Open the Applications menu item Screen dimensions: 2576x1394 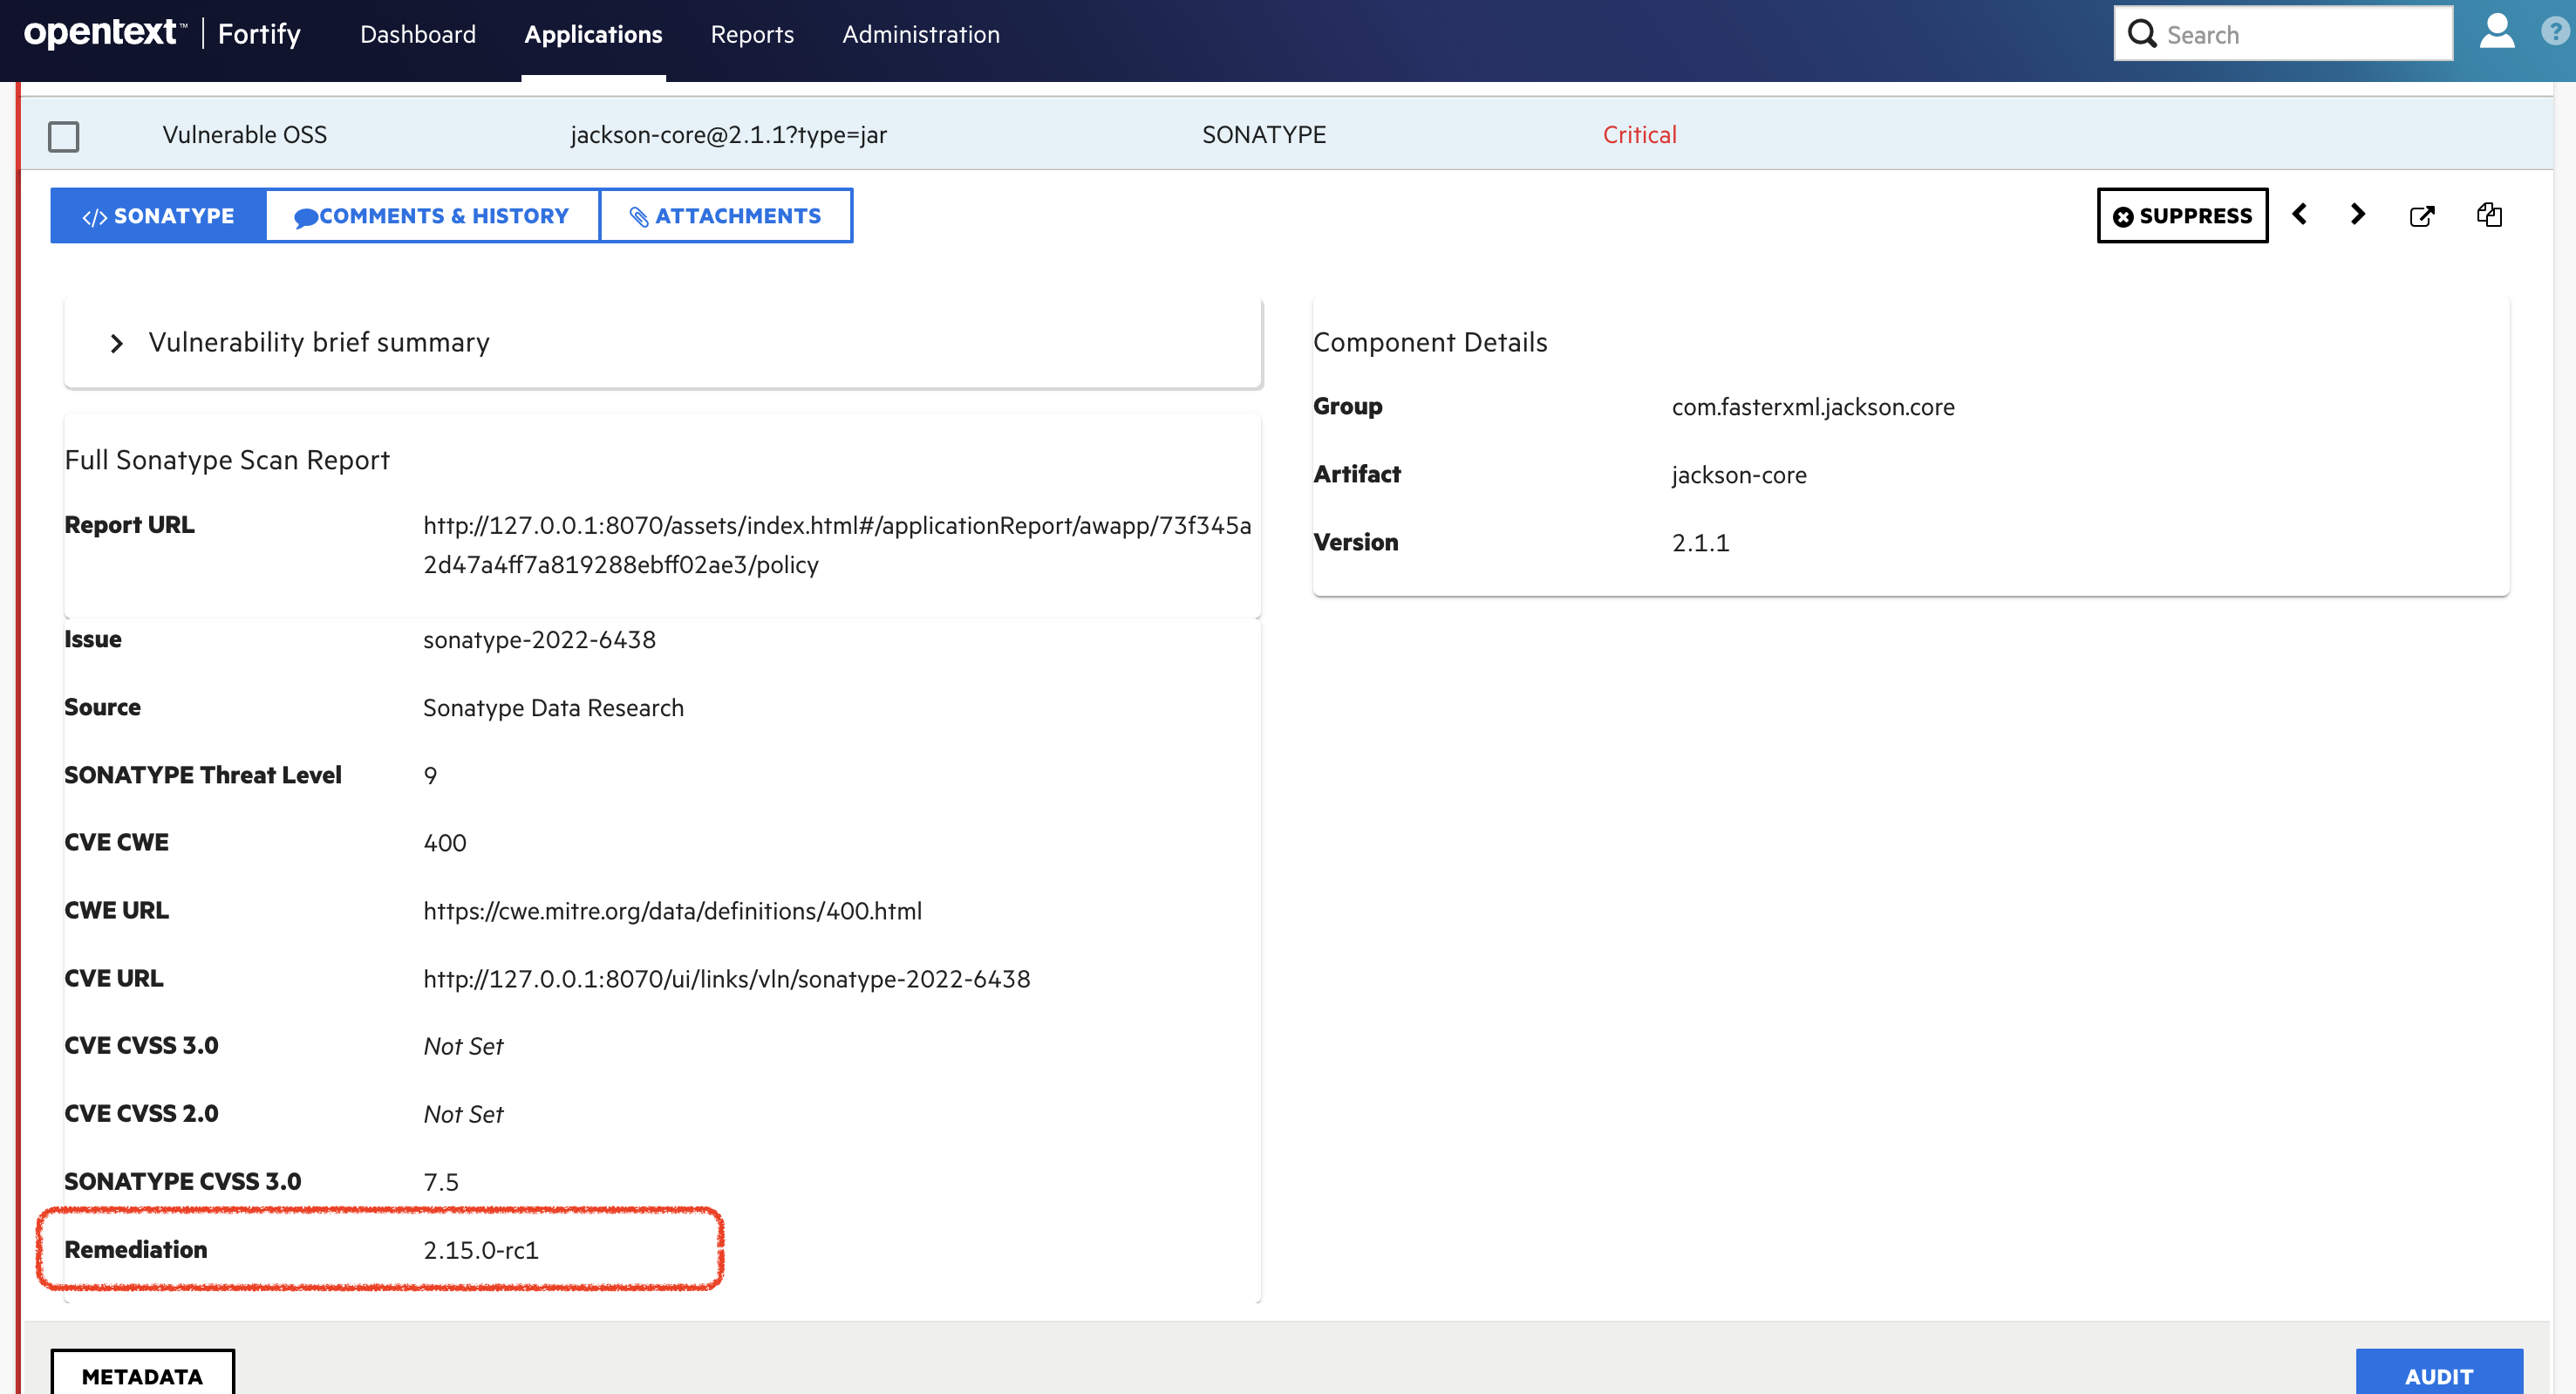594,34
